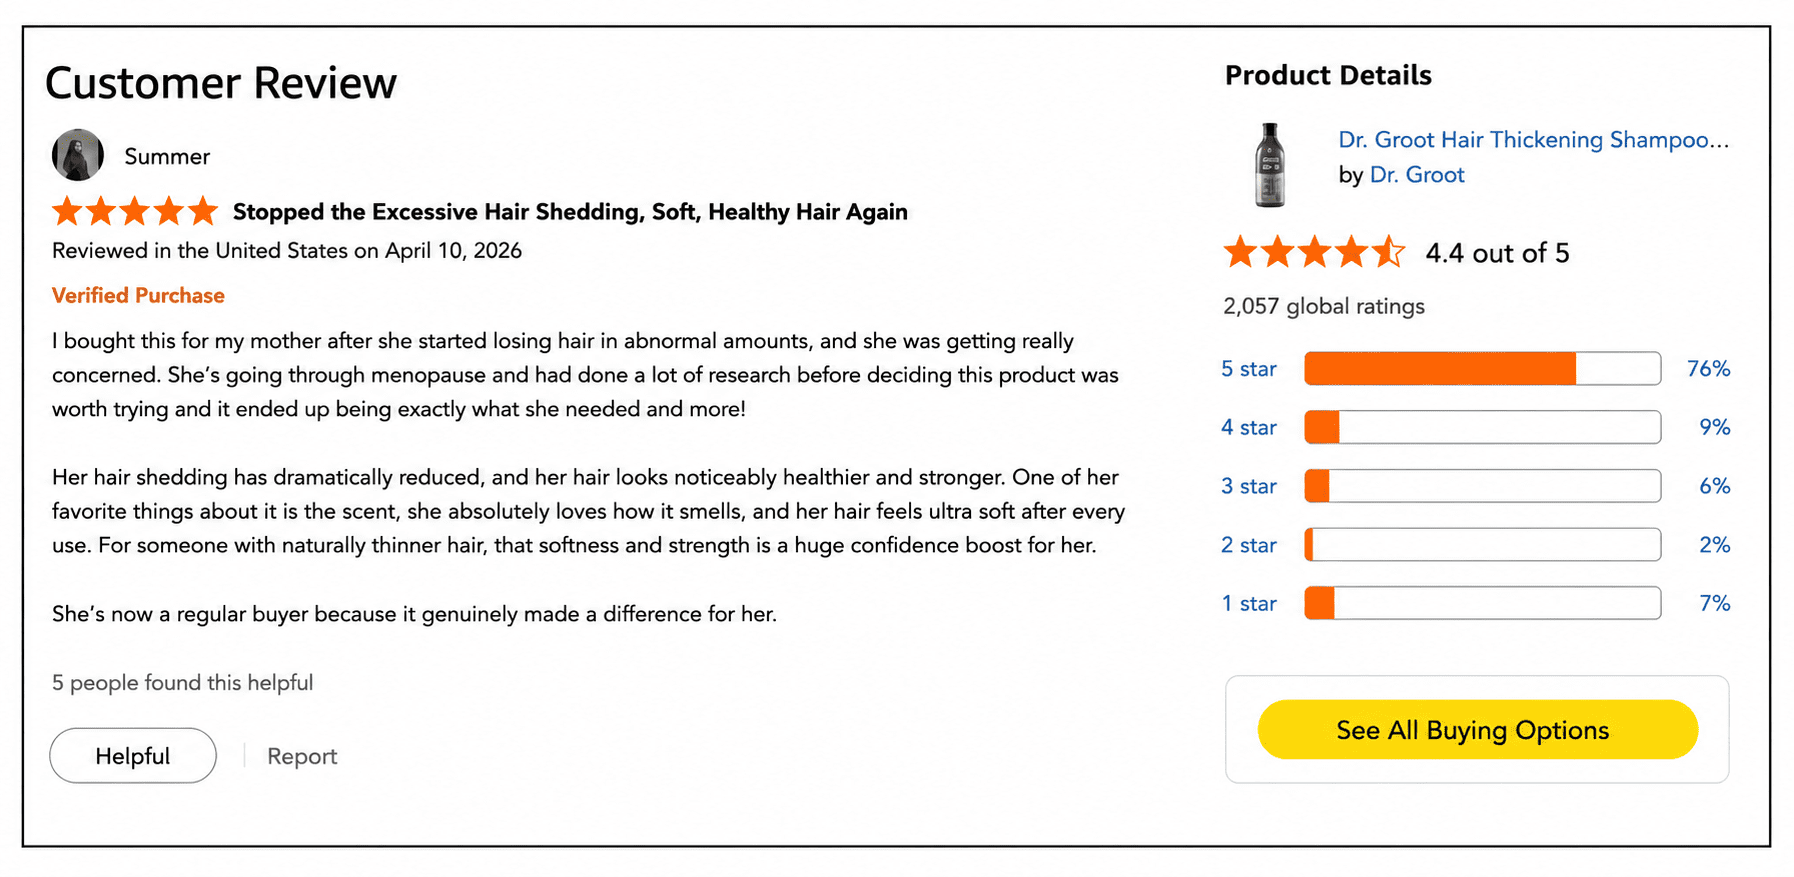Click Summer's profile avatar
The height and width of the screenshot is (877, 1794).
click(78, 155)
